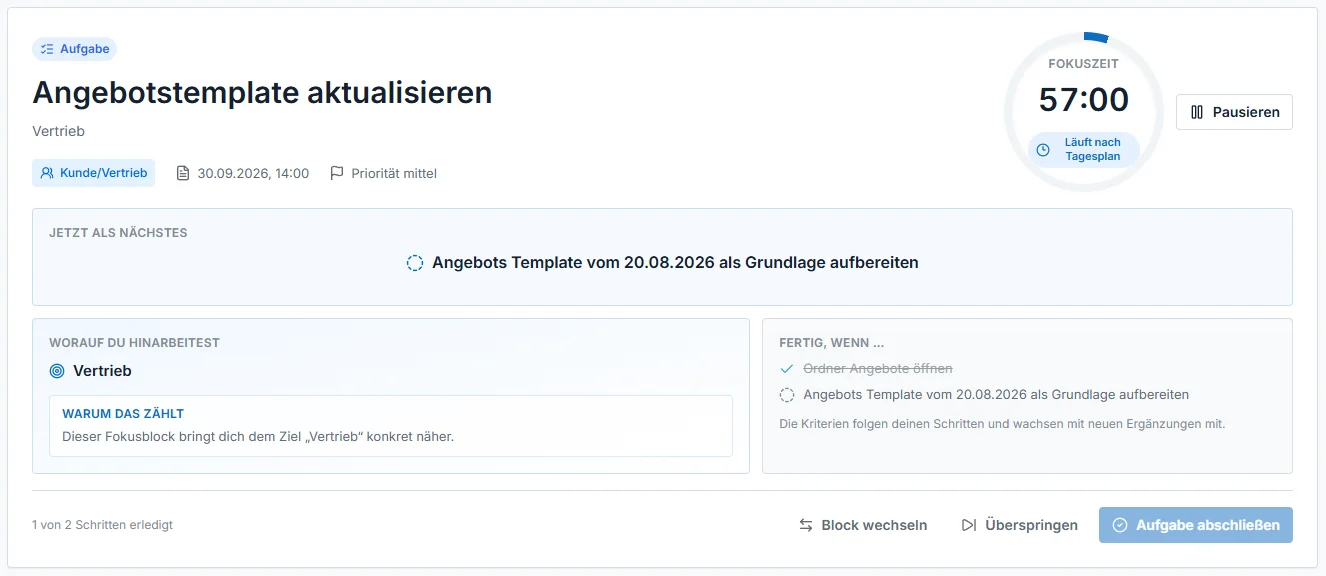Viewport: 1326px width, 576px height.
Task: Click the checklist icon in the Aufgabe badge
Action: (47, 49)
